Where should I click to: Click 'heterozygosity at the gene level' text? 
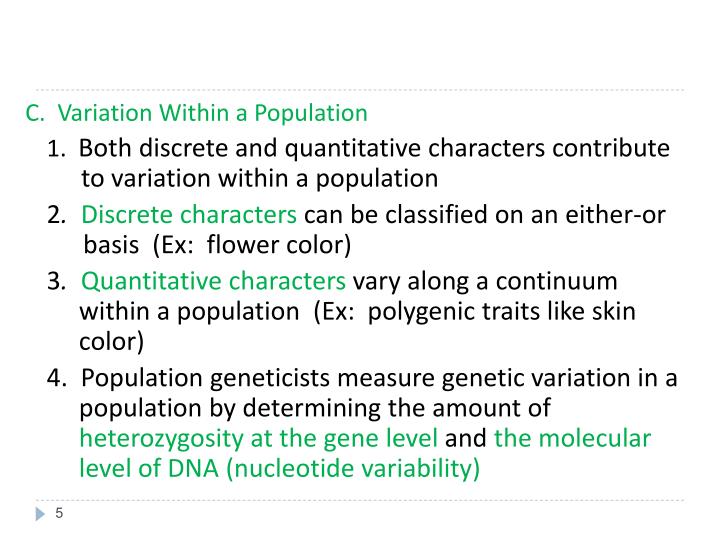pos(259,438)
